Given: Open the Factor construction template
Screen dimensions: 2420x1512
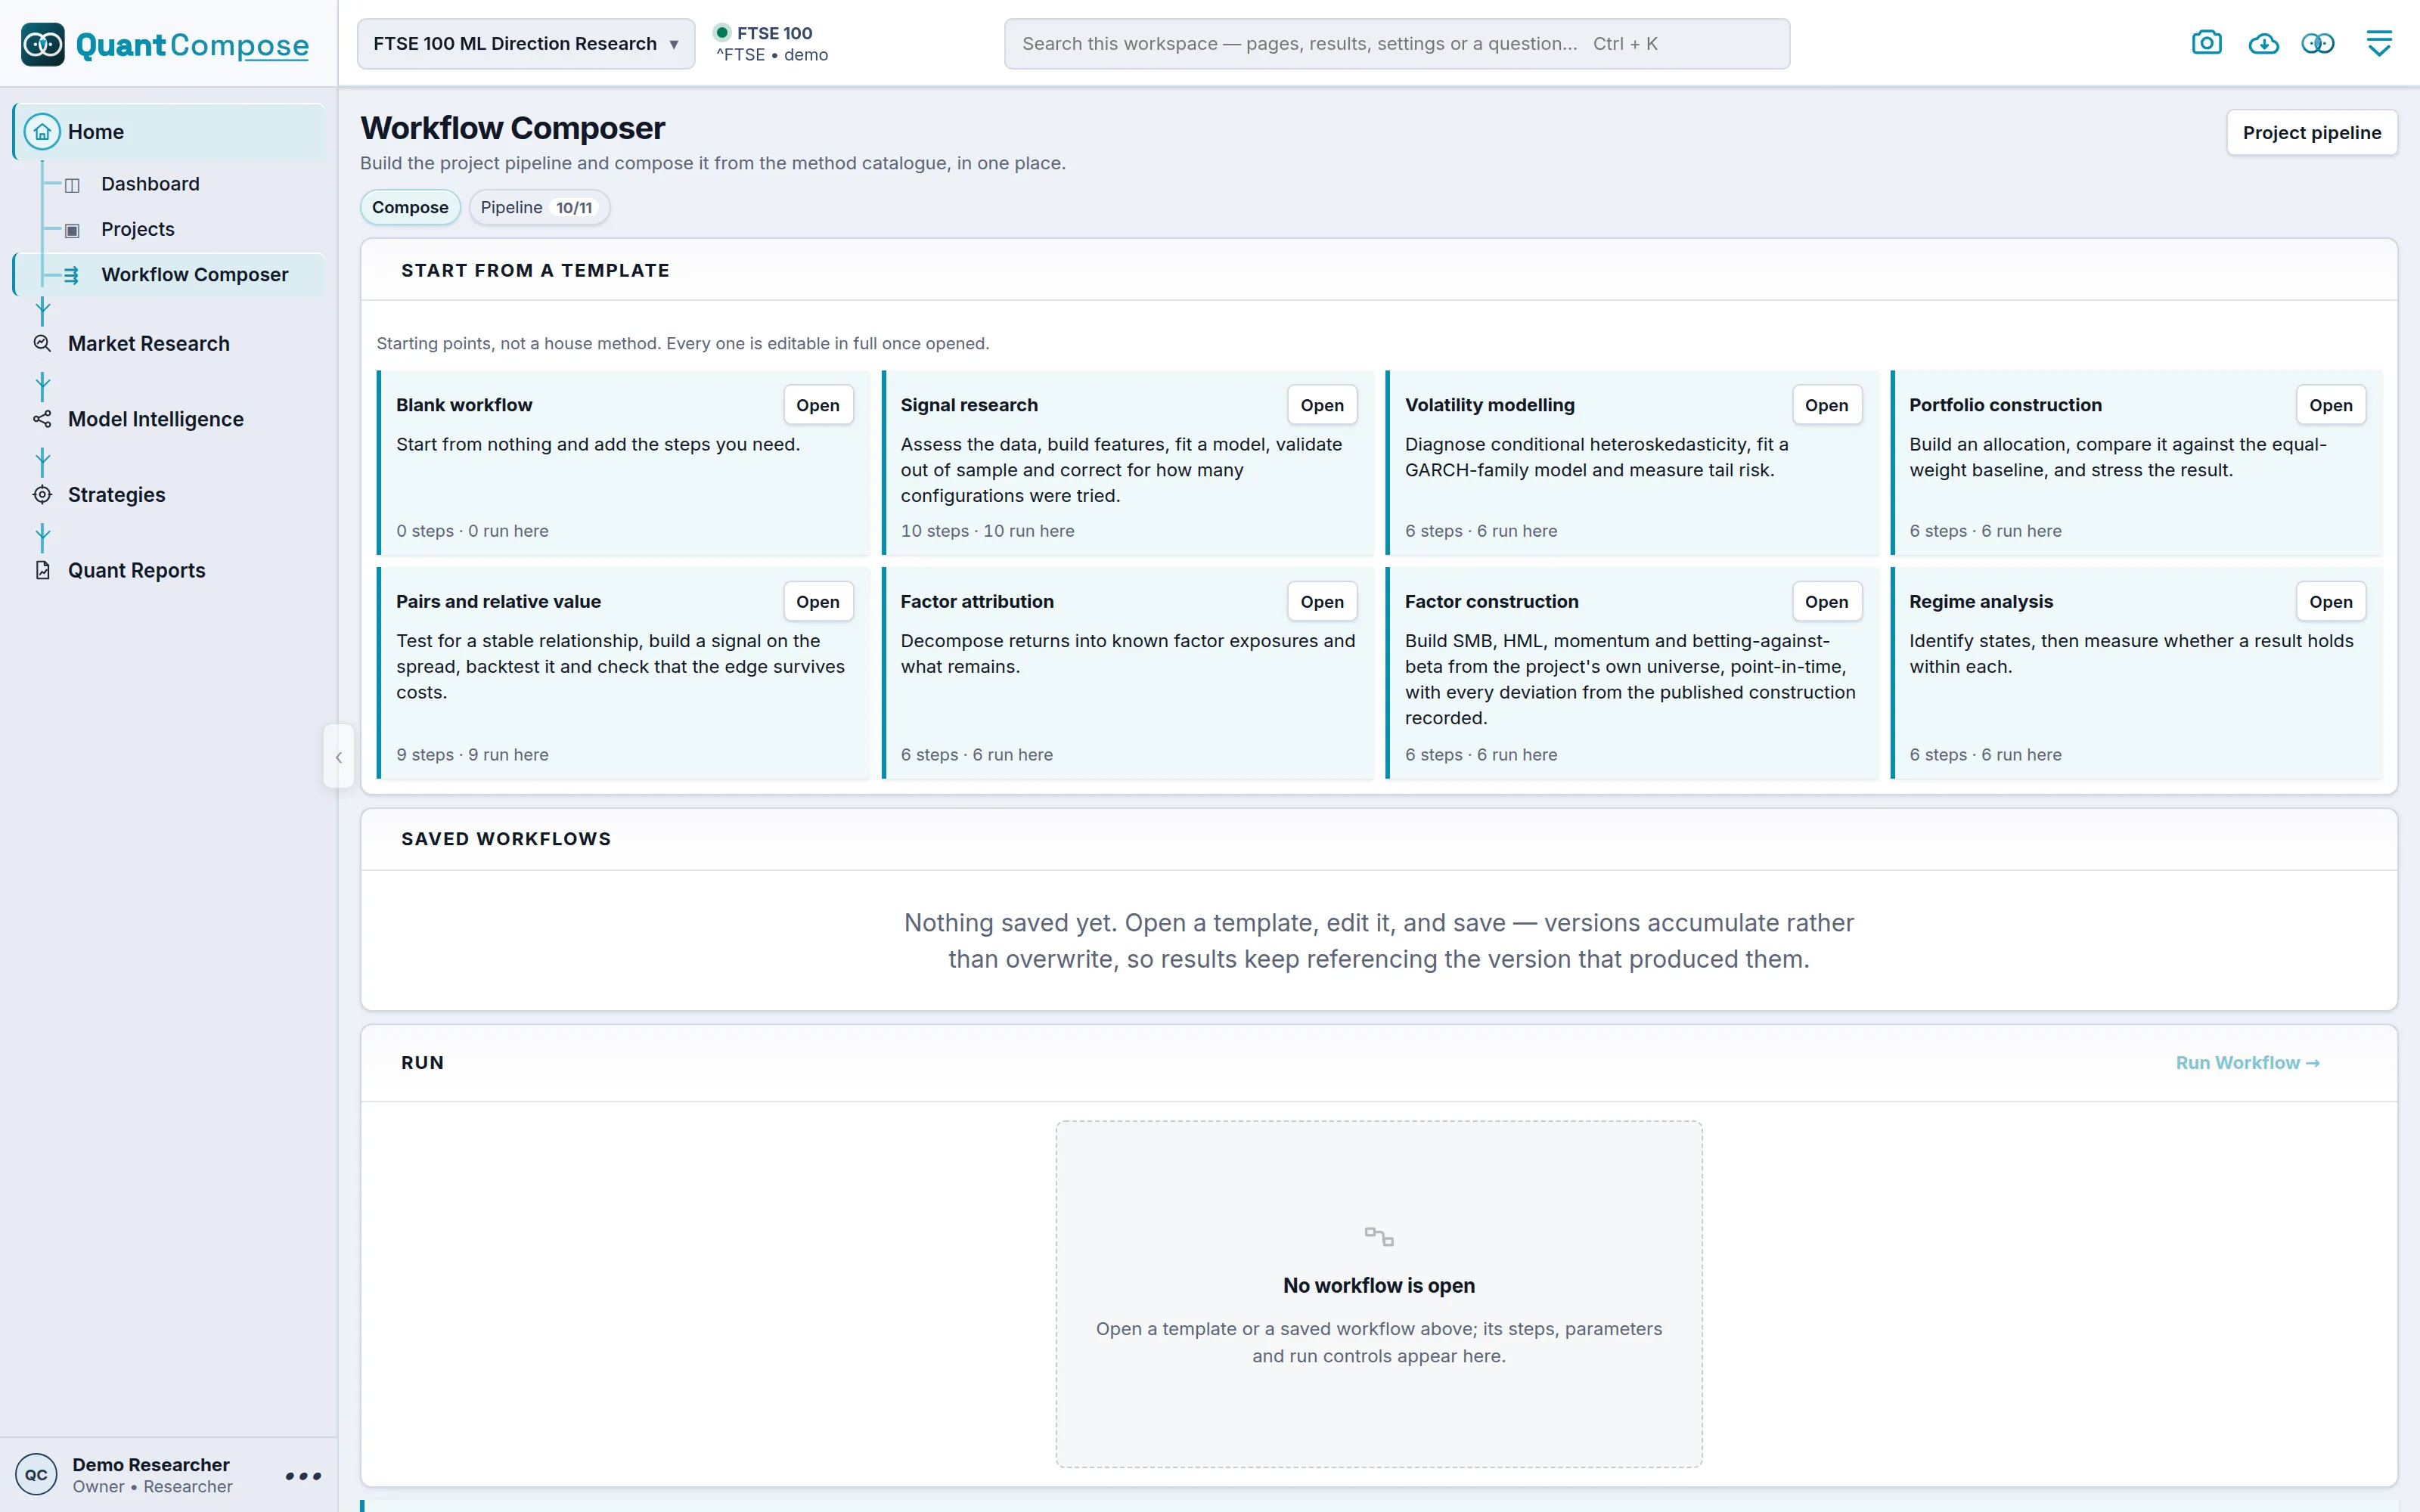Looking at the screenshot, I should coord(1826,602).
